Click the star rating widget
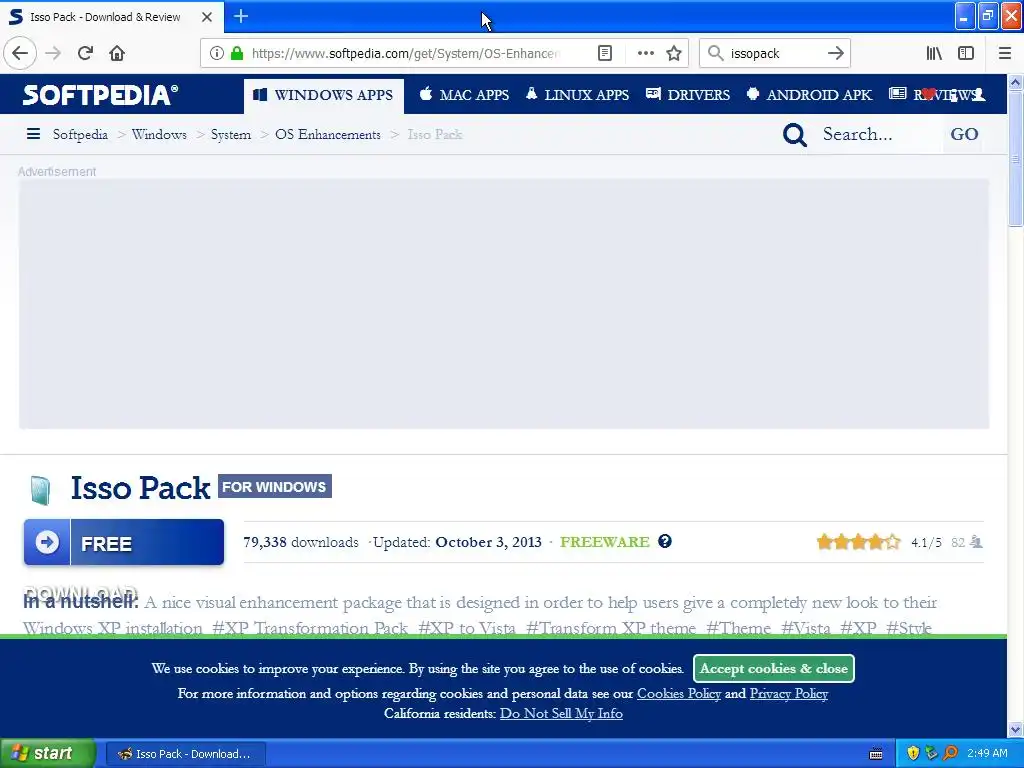Viewport: 1024px width, 768px height. point(858,542)
